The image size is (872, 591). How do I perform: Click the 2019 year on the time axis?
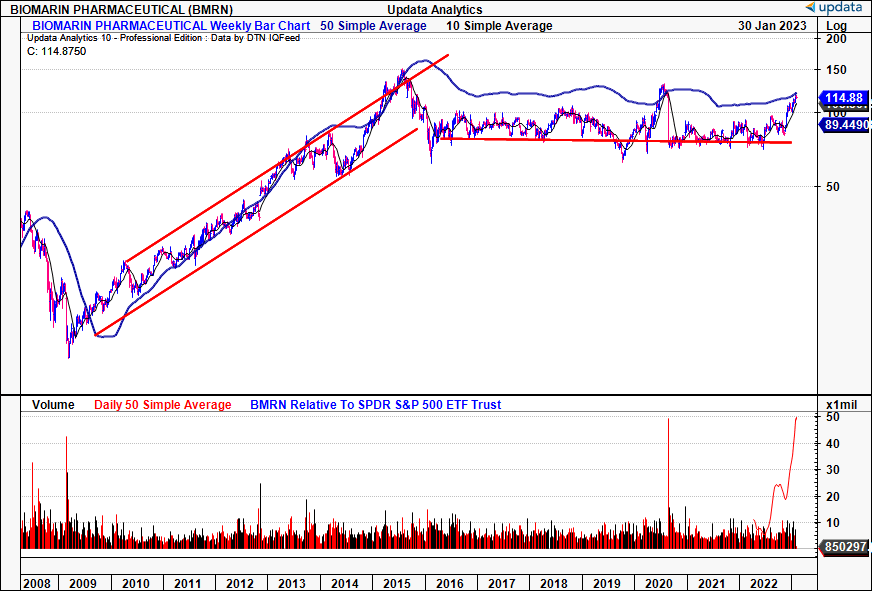[606, 584]
